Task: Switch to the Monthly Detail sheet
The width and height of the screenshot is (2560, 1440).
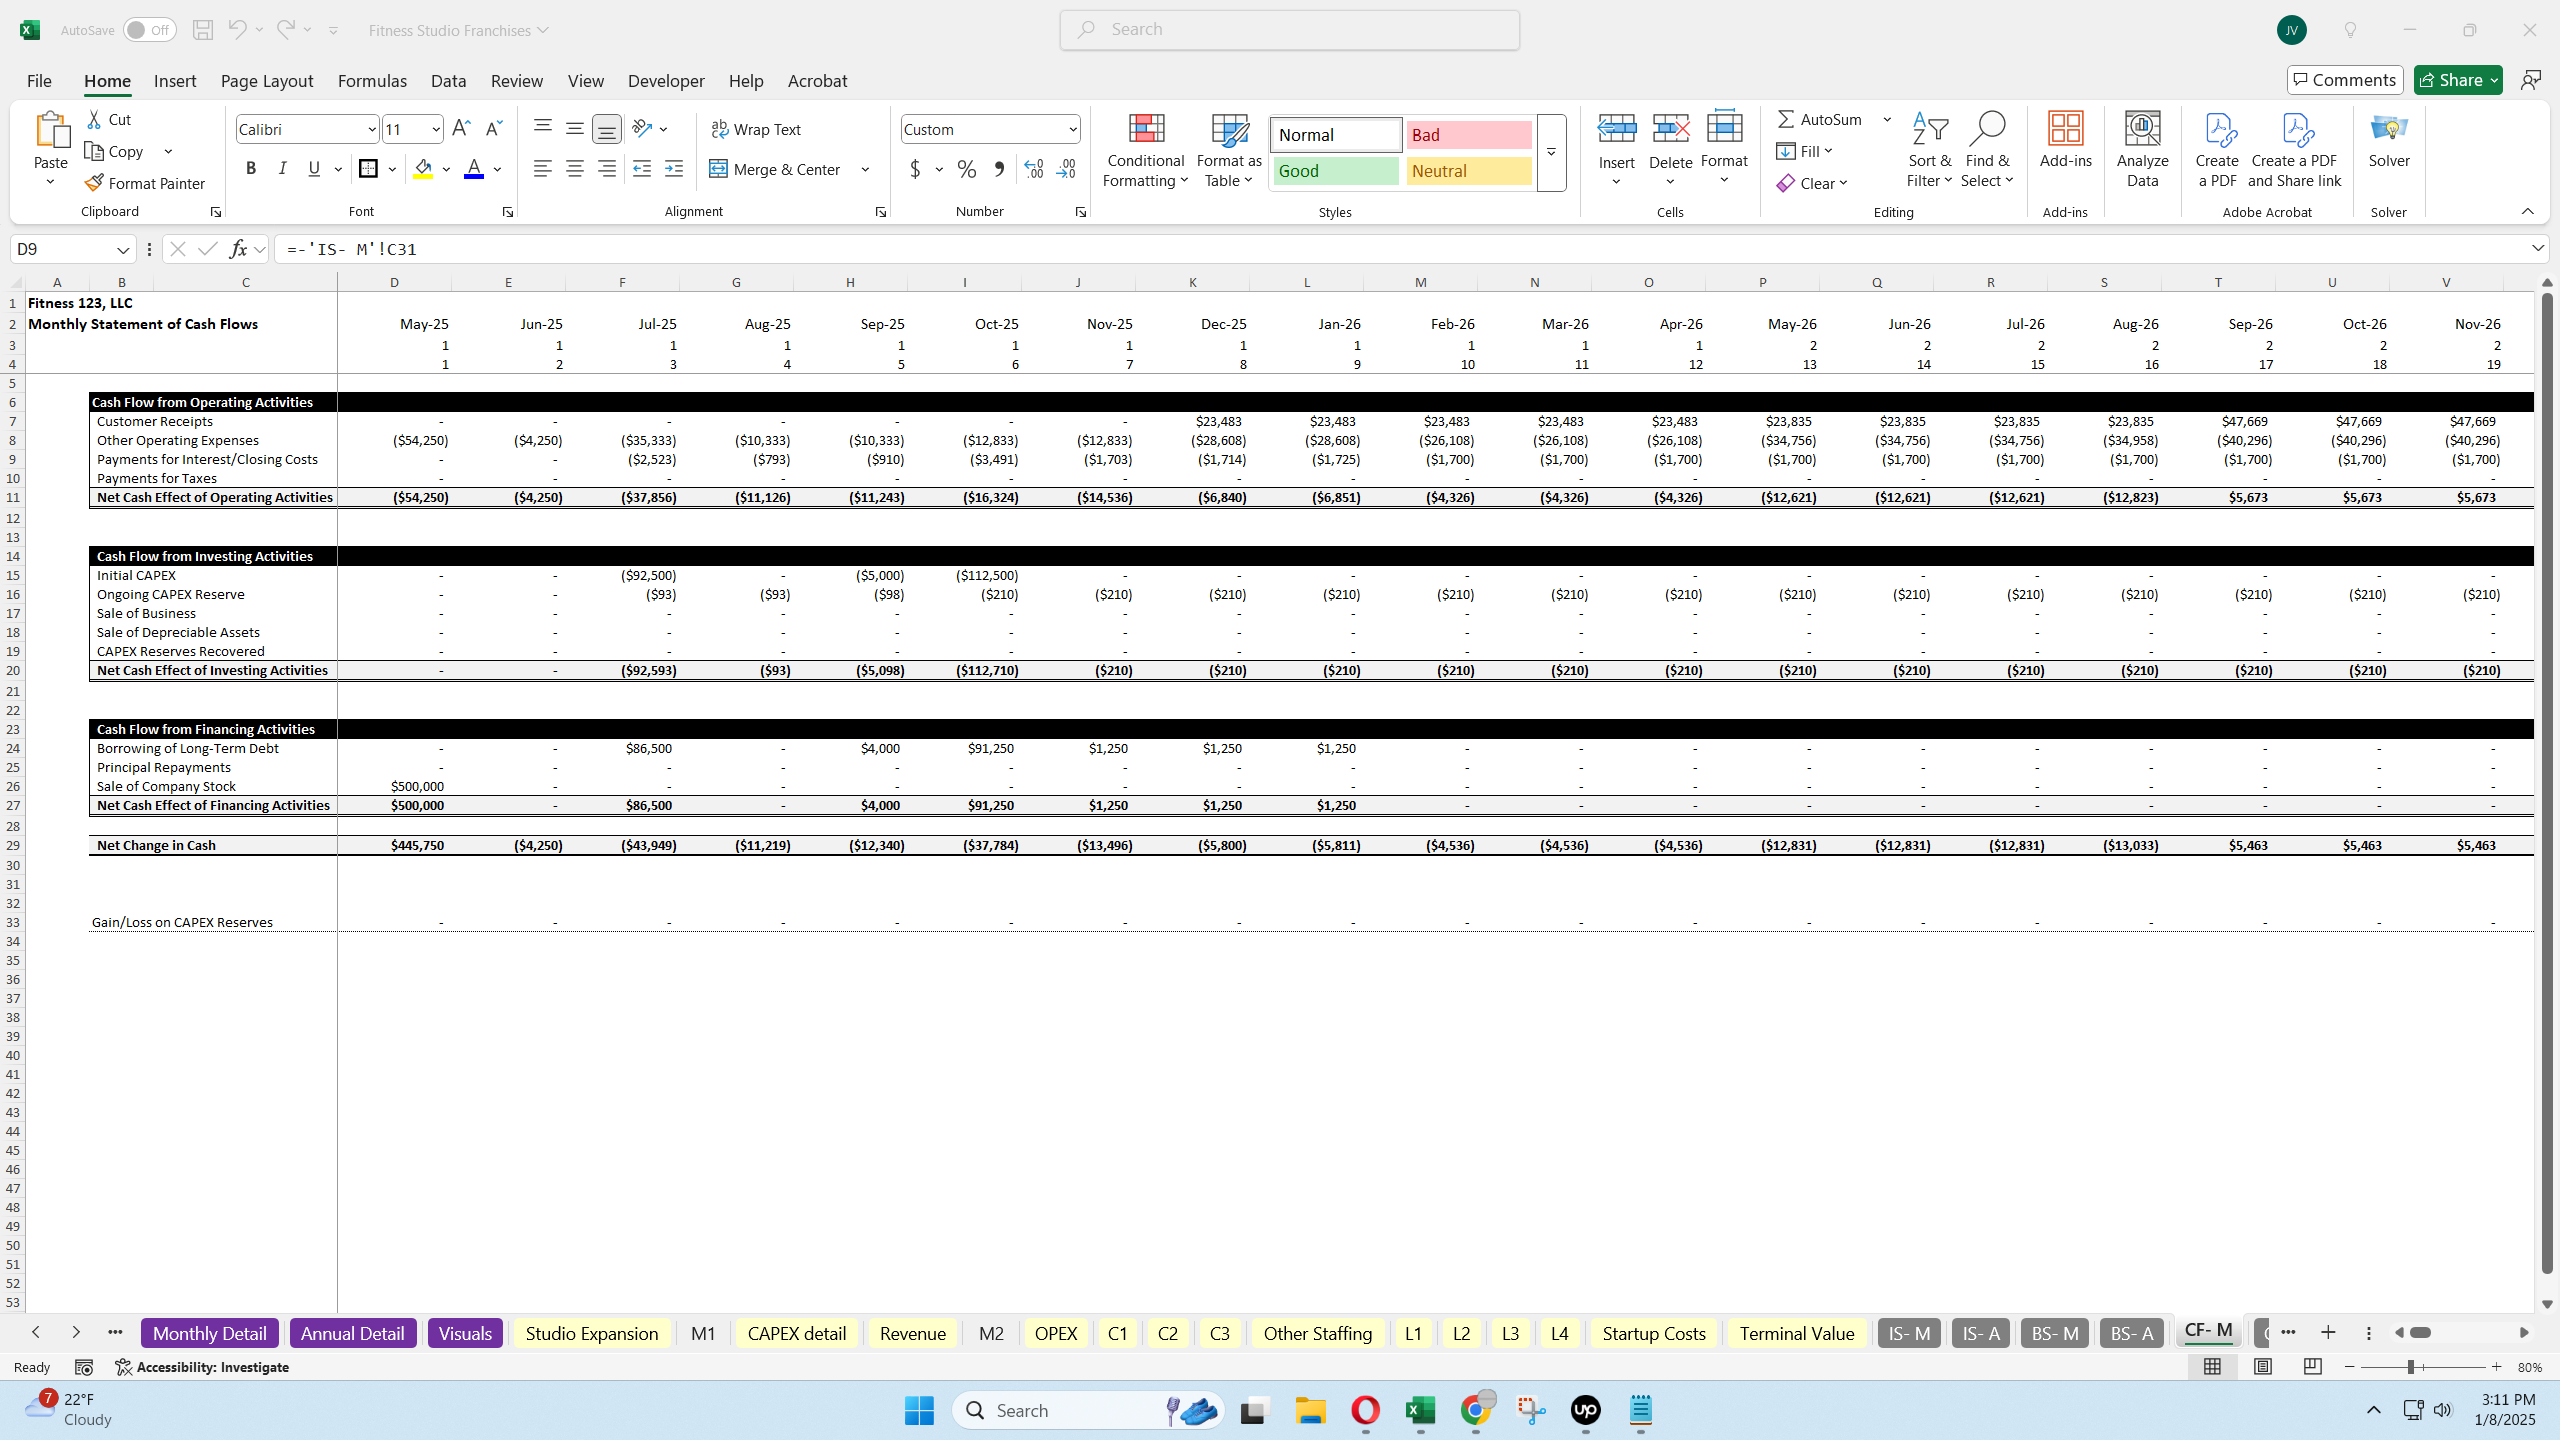Action: coord(209,1333)
